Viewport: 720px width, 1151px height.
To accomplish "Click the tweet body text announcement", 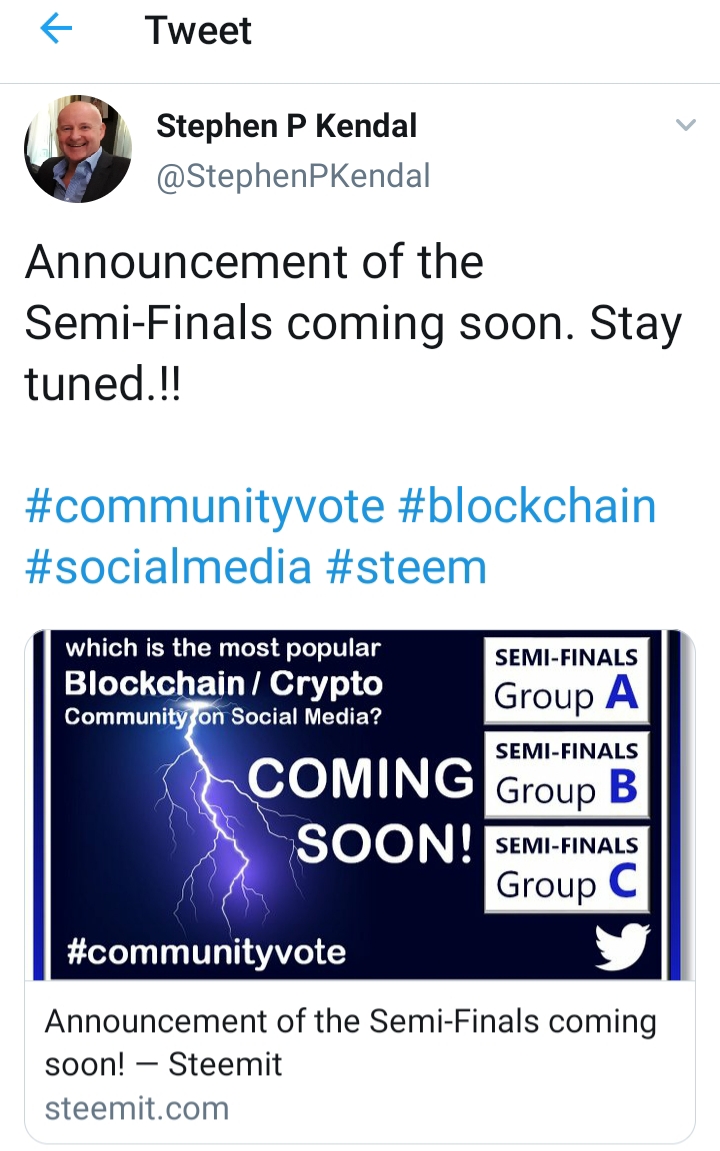I will click(x=353, y=323).
